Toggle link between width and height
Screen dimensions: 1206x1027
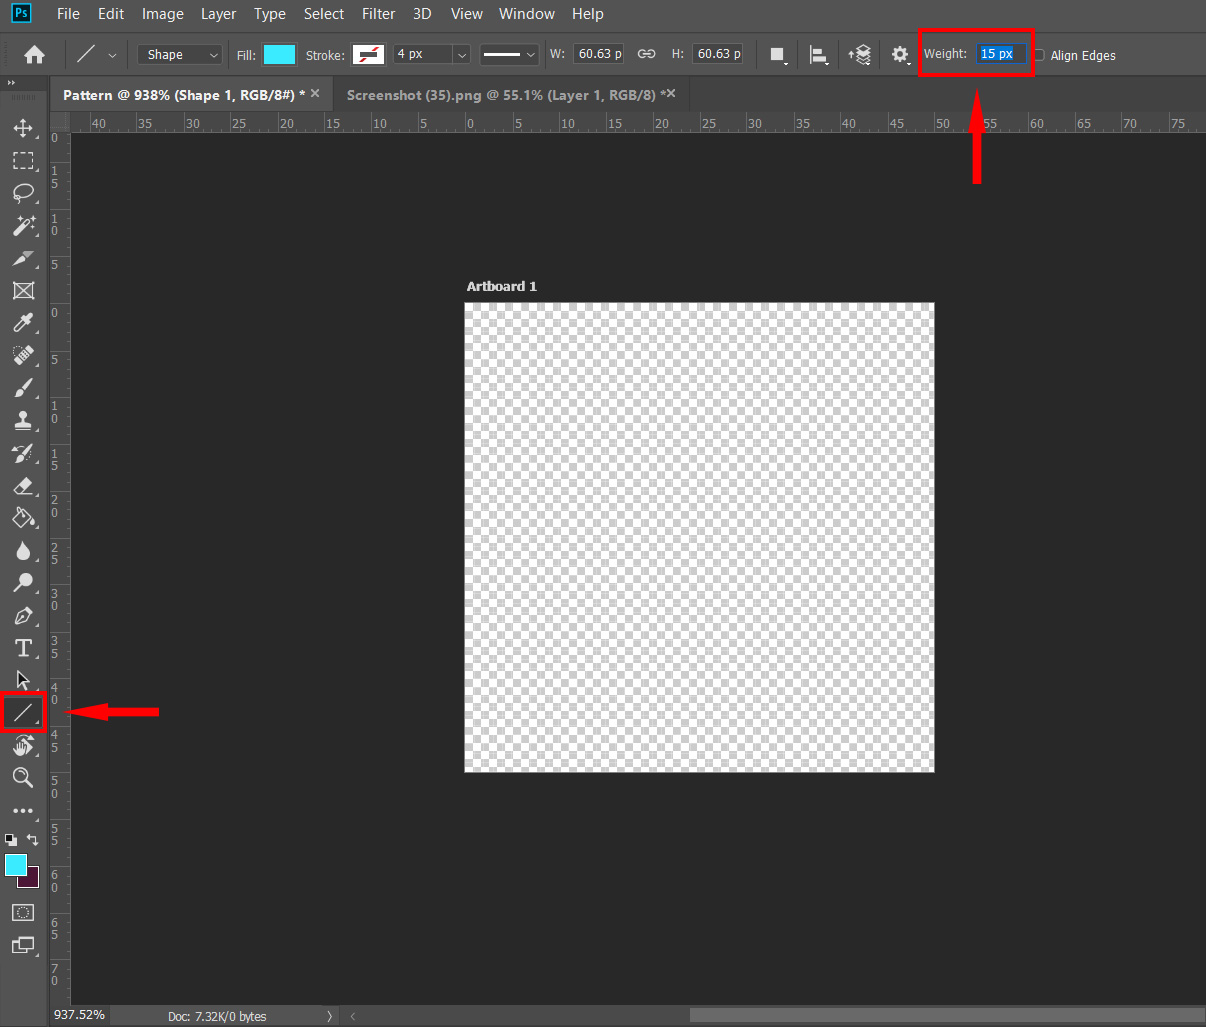coord(647,54)
